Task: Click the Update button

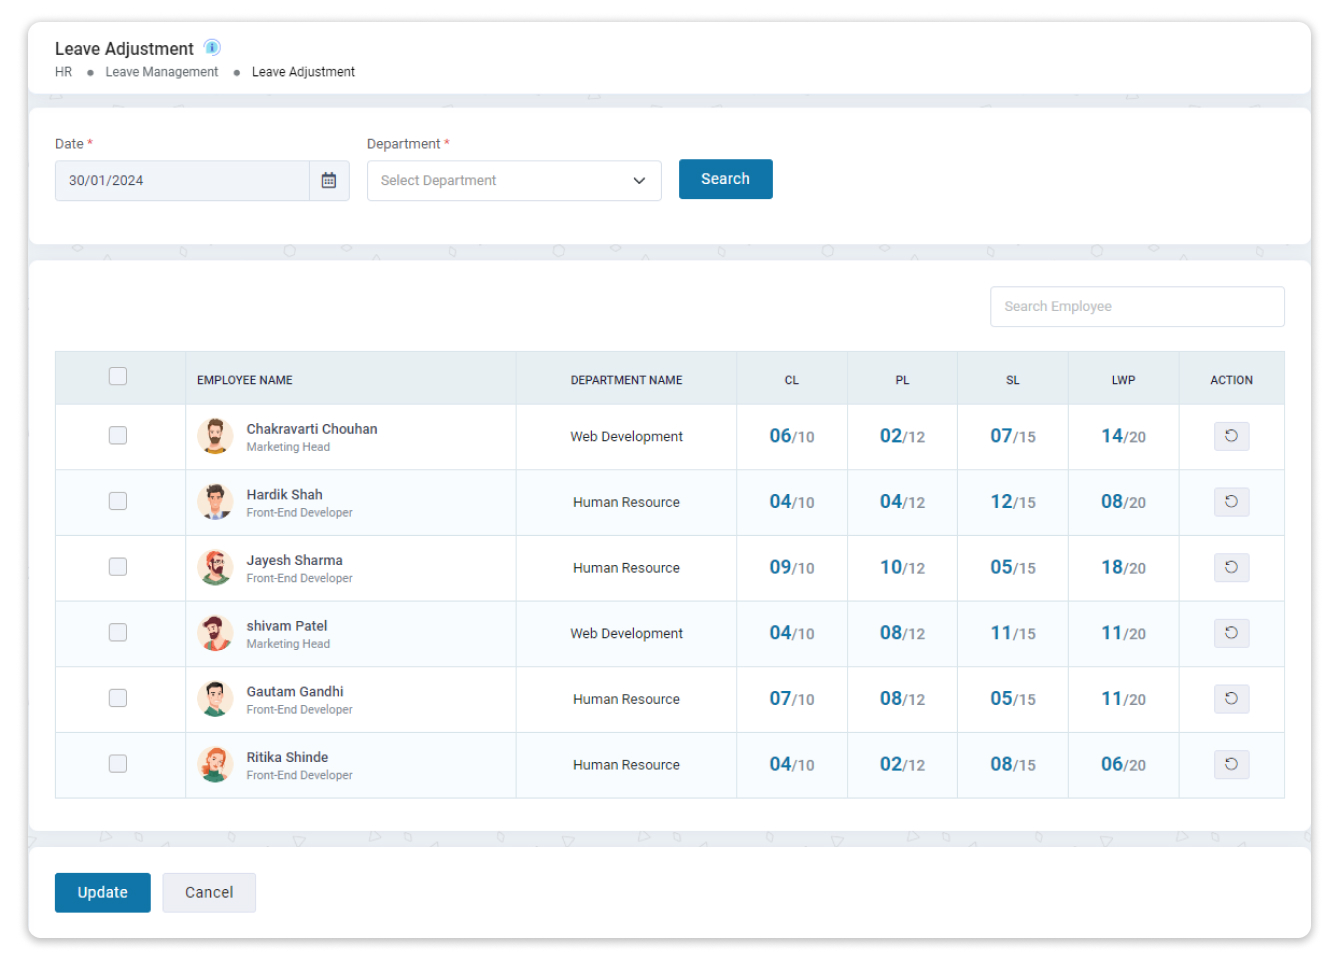Action: pyautogui.click(x=102, y=892)
